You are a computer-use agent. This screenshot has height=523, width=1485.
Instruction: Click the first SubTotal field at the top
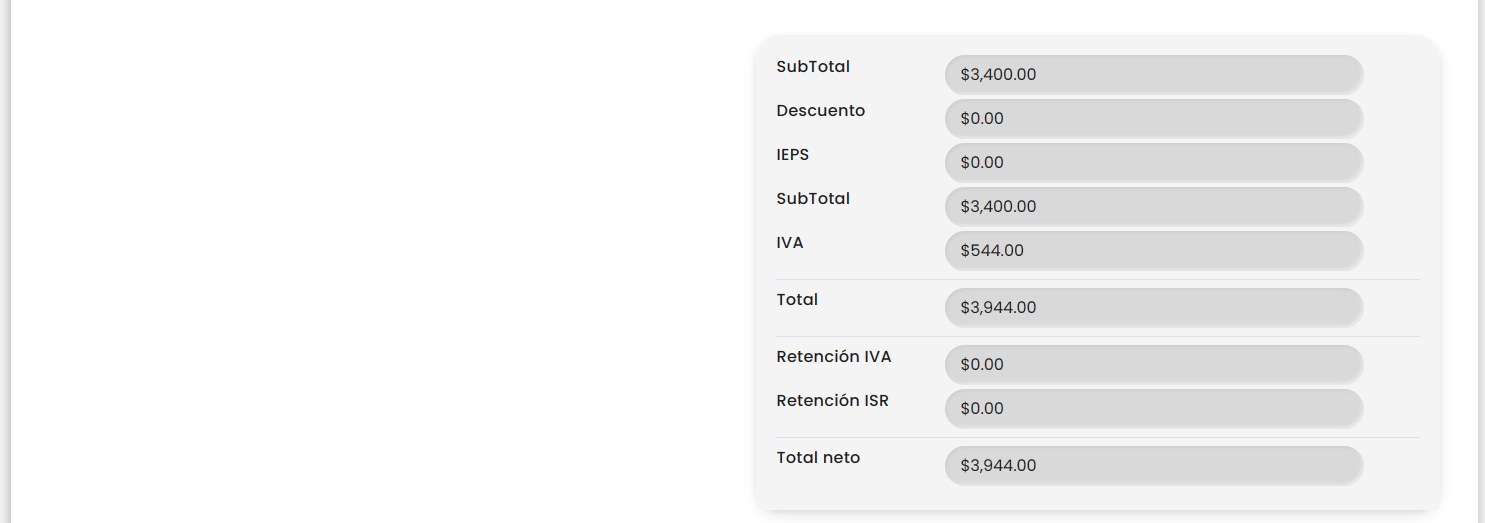pyautogui.click(x=1153, y=74)
